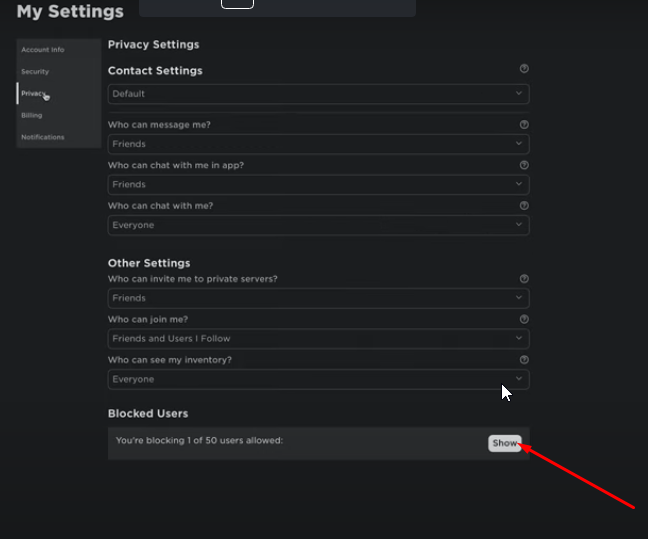
Task: Open the Billing tab
Action: click(59, 115)
